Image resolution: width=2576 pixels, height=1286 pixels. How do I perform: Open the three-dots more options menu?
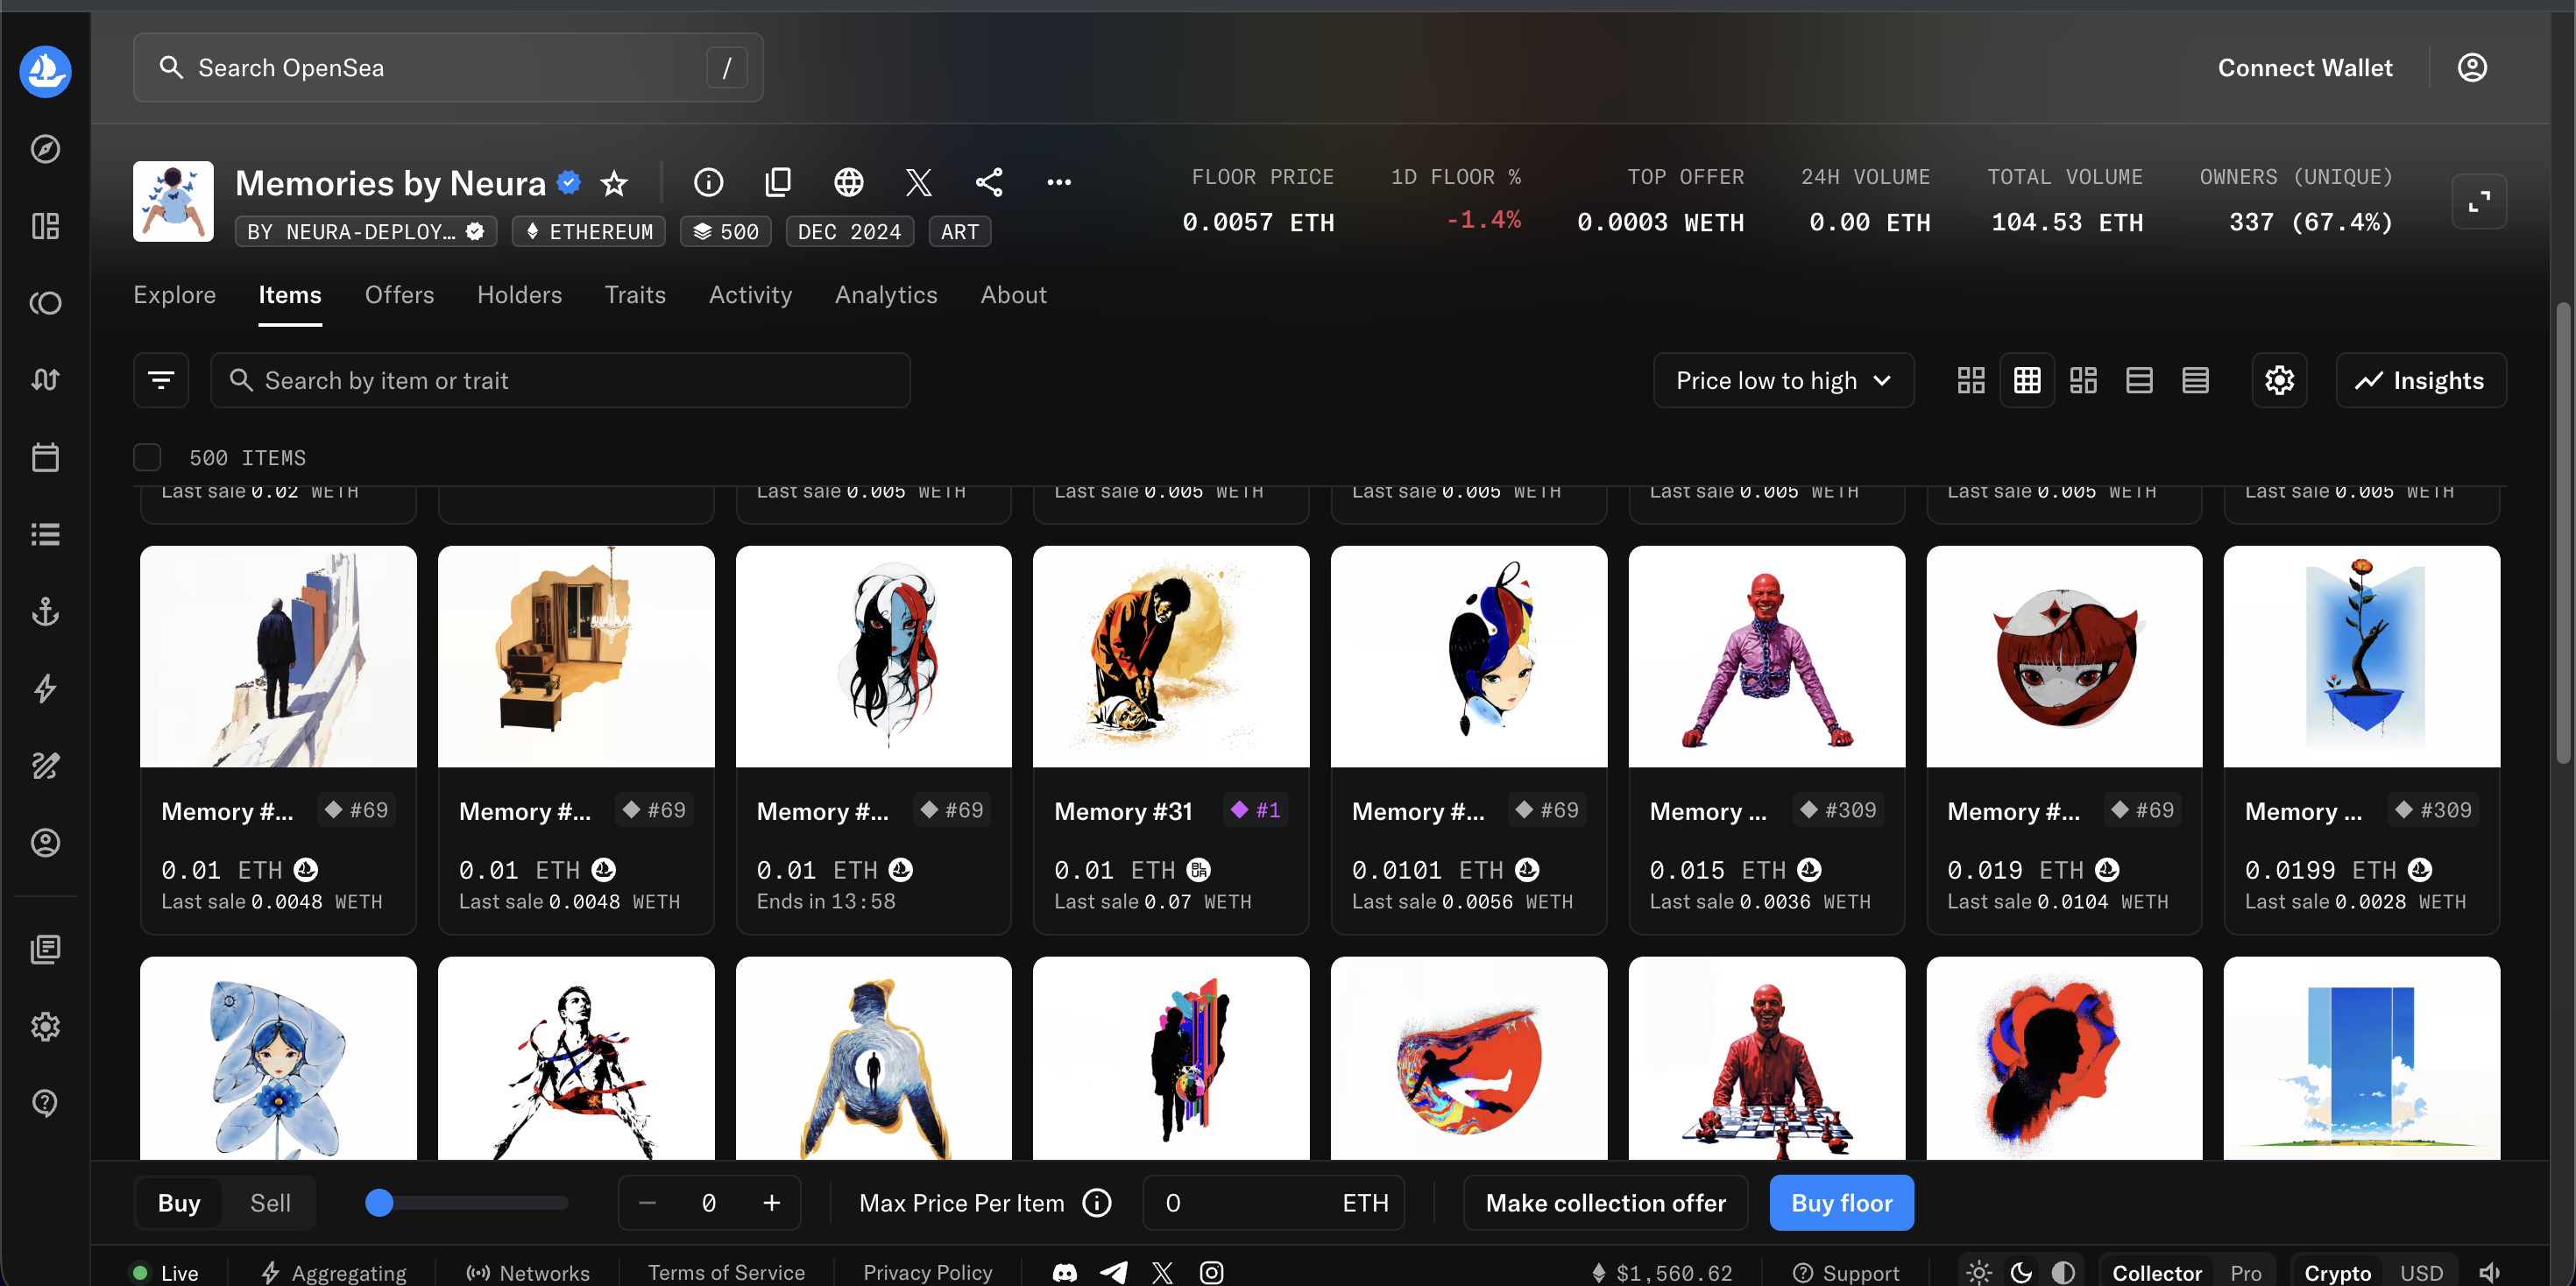(x=1059, y=182)
